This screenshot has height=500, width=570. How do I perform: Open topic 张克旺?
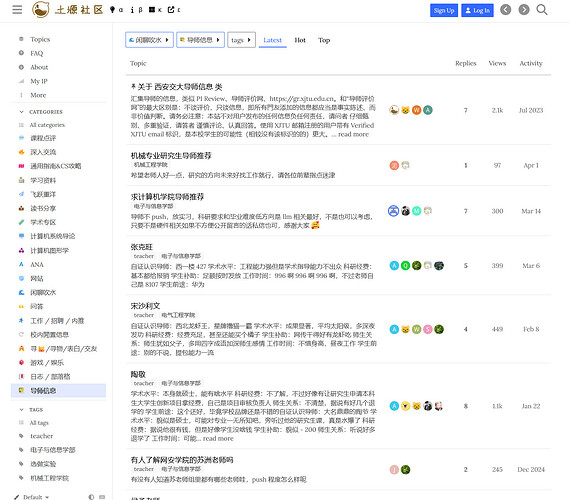click(x=141, y=247)
